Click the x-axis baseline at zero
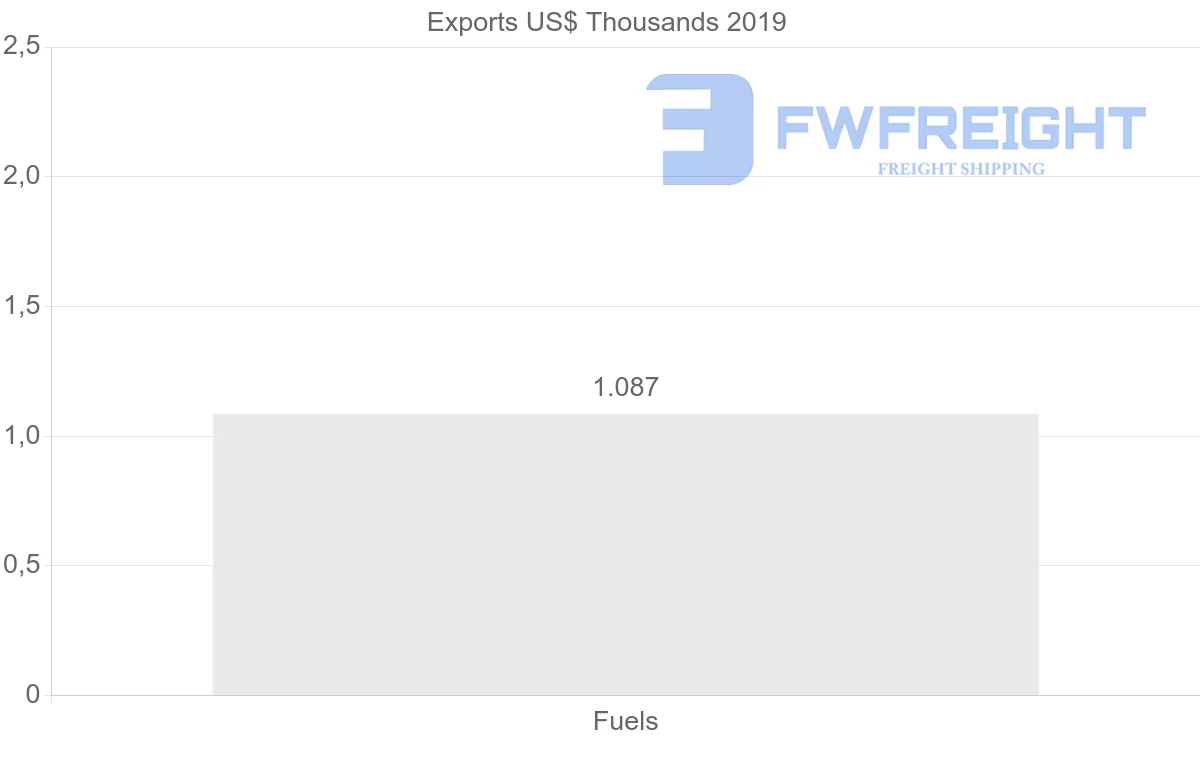The height and width of the screenshot is (763, 1200). [x=1120, y=695]
